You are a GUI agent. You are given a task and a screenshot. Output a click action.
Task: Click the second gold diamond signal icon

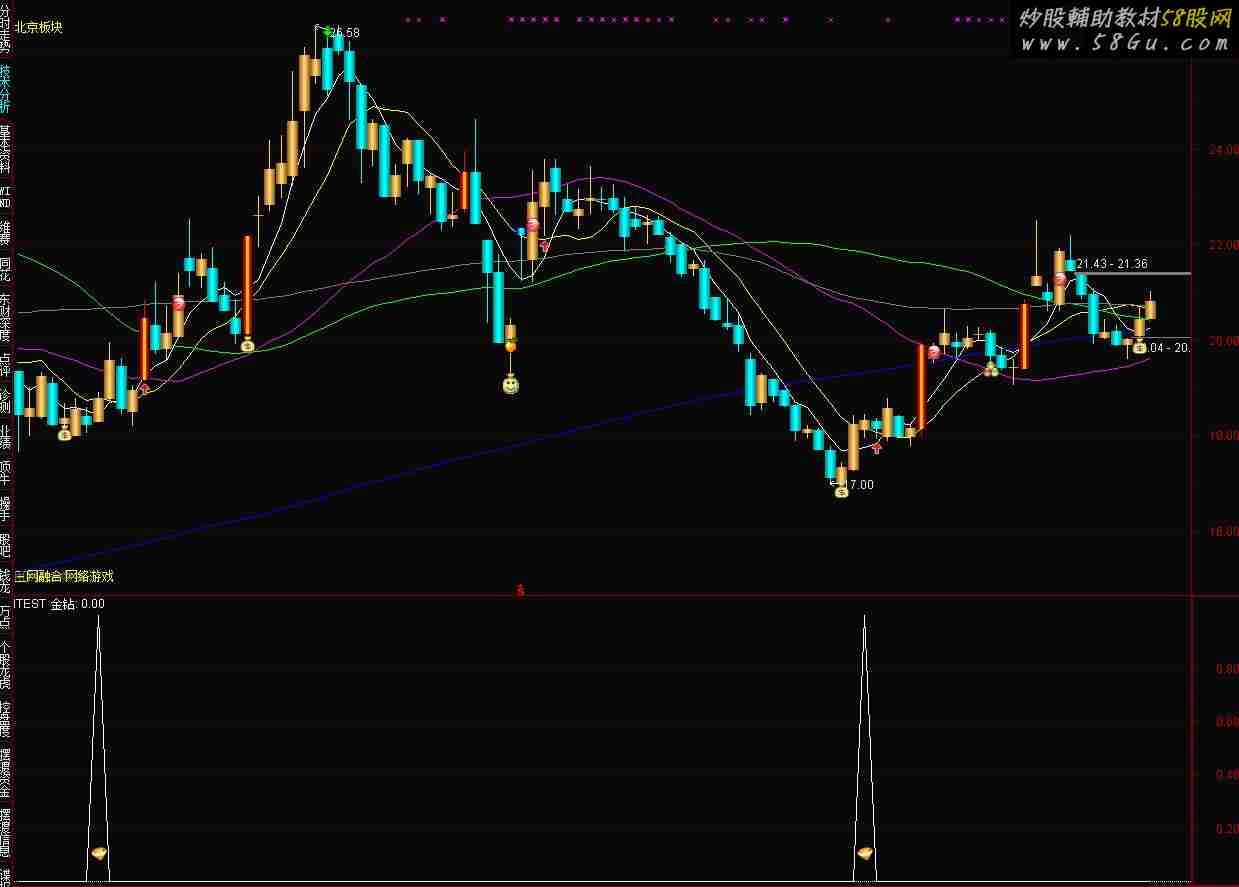pyautogui.click(x=865, y=853)
